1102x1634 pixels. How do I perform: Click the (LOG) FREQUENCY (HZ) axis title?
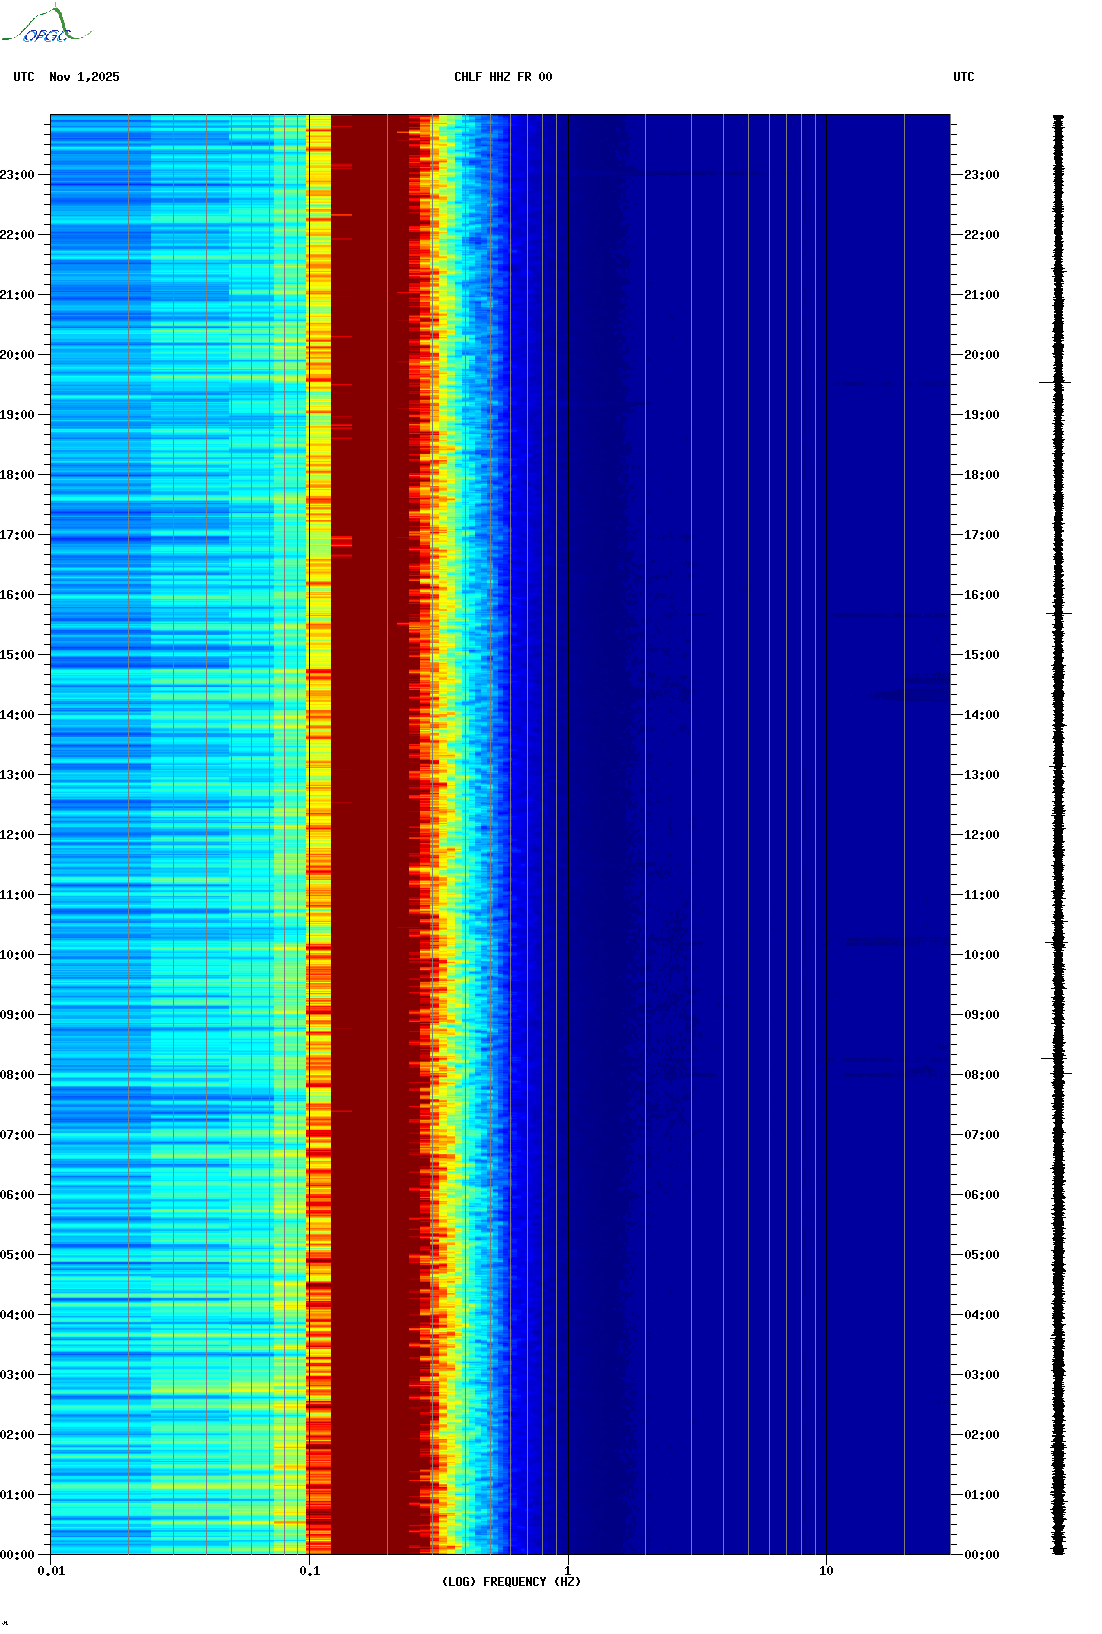511,1582
